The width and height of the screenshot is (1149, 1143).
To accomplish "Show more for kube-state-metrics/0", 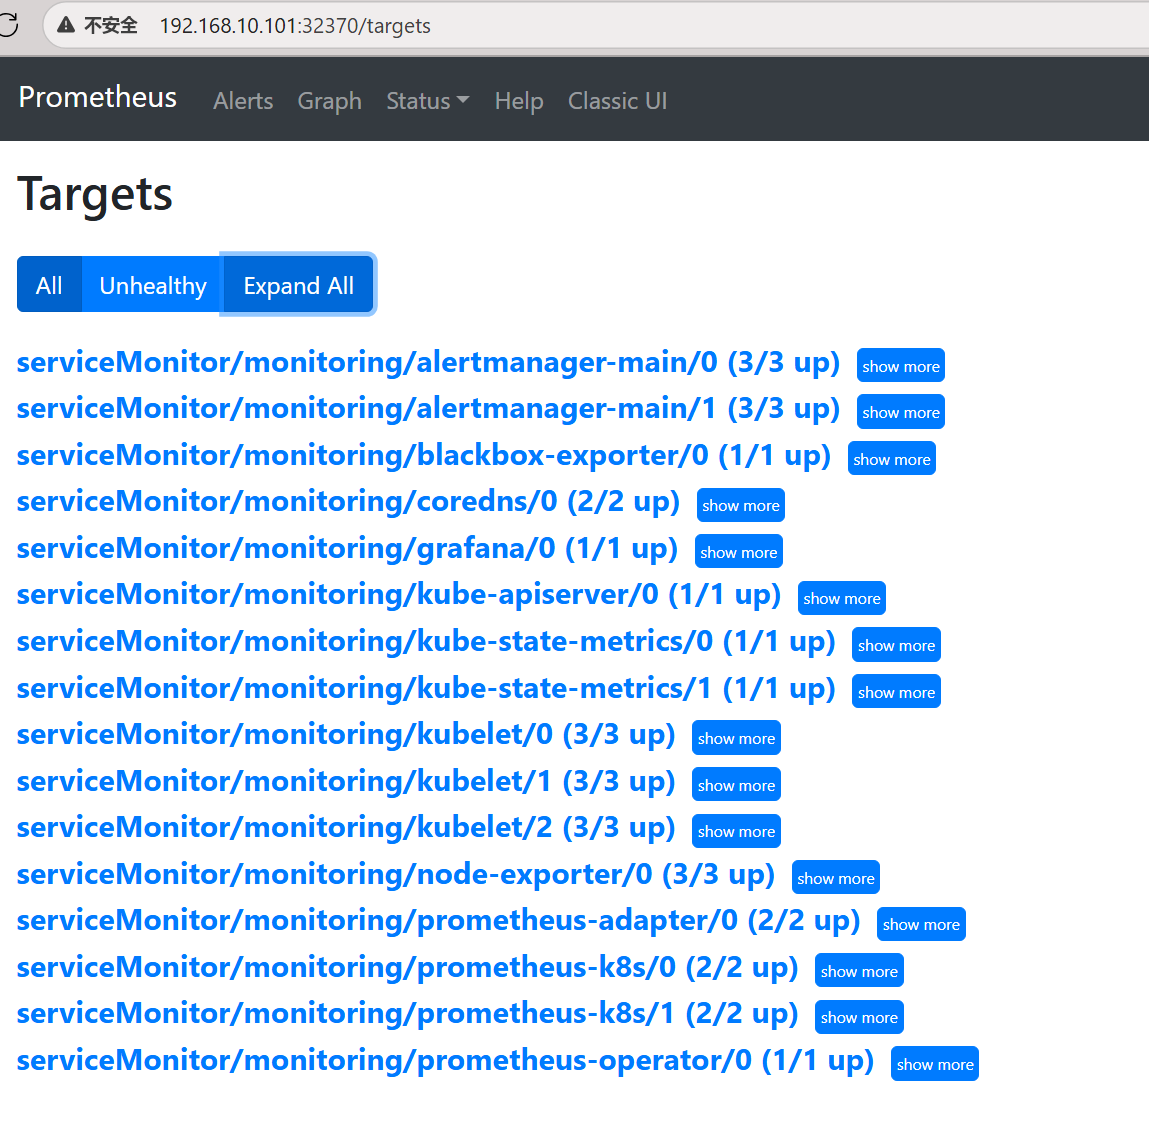I will point(896,645).
